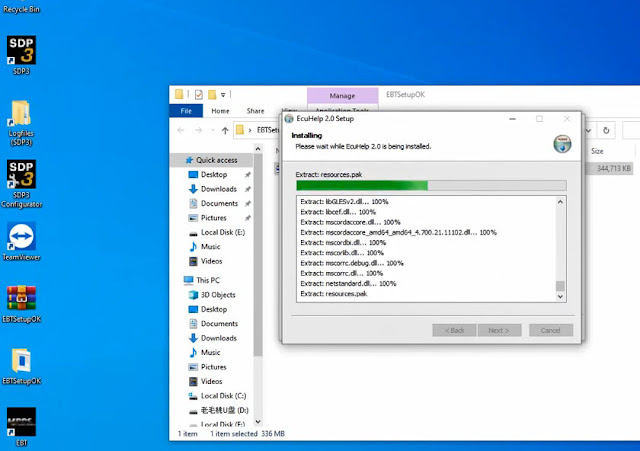Open Videos under Quick access

coord(211,261)
